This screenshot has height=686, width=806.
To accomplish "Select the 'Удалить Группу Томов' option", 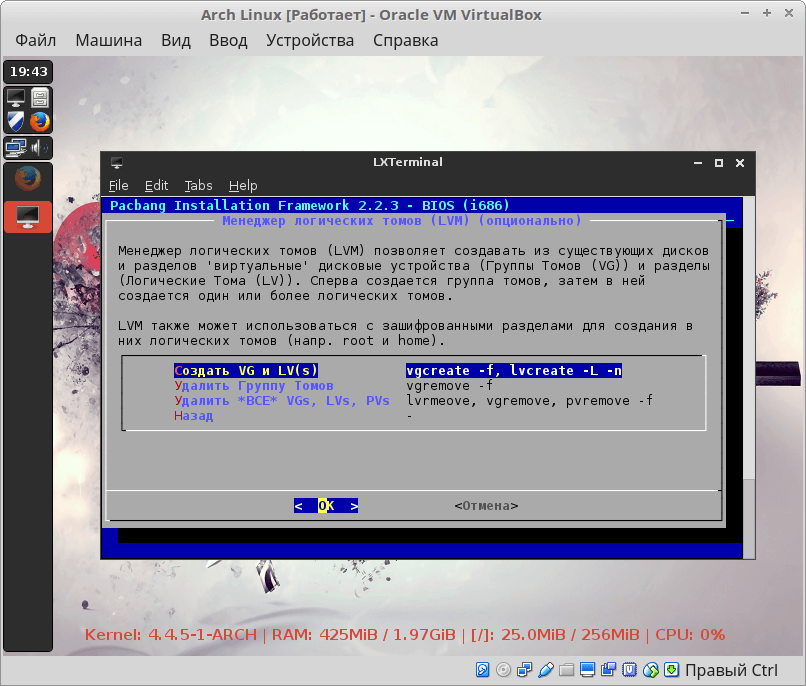I will [253, 385].
